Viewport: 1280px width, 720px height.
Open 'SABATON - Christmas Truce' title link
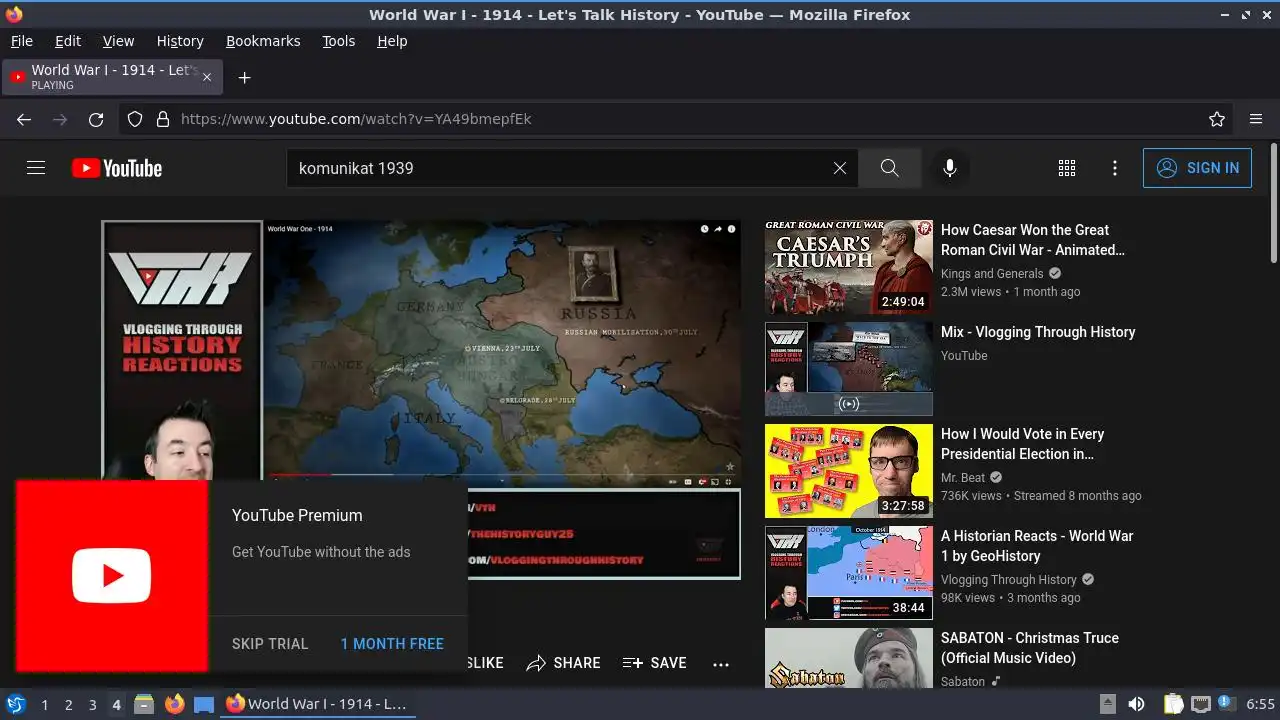pyautogui.click(x=1030, y=648)
